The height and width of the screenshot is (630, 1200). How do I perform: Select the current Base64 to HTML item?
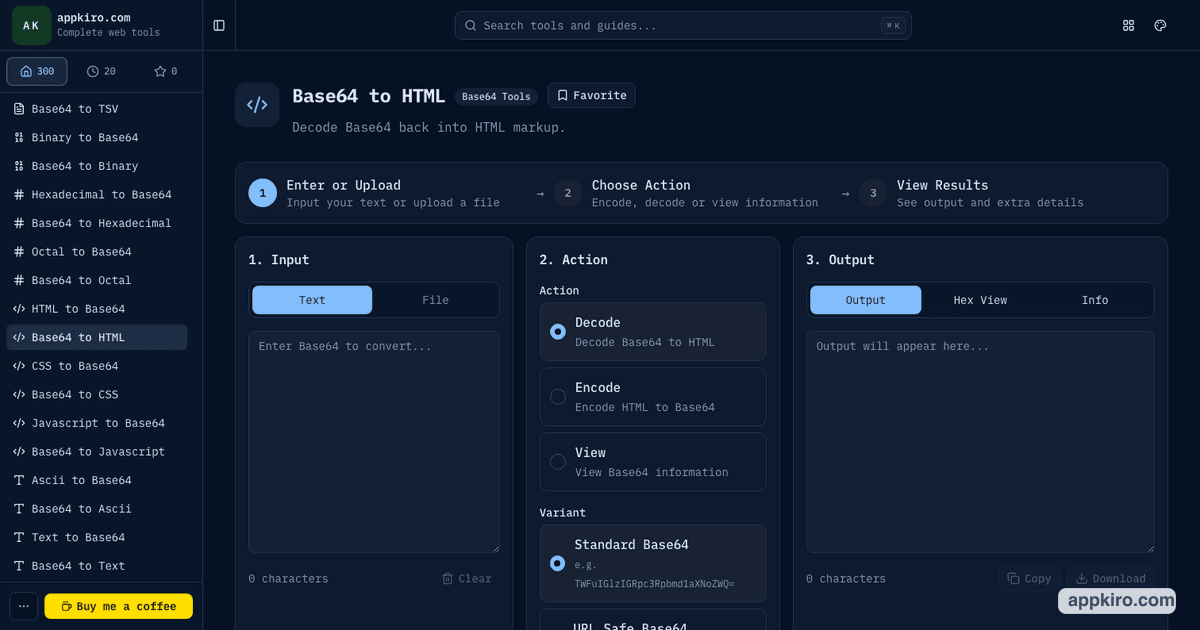click(x=97, y=337)
